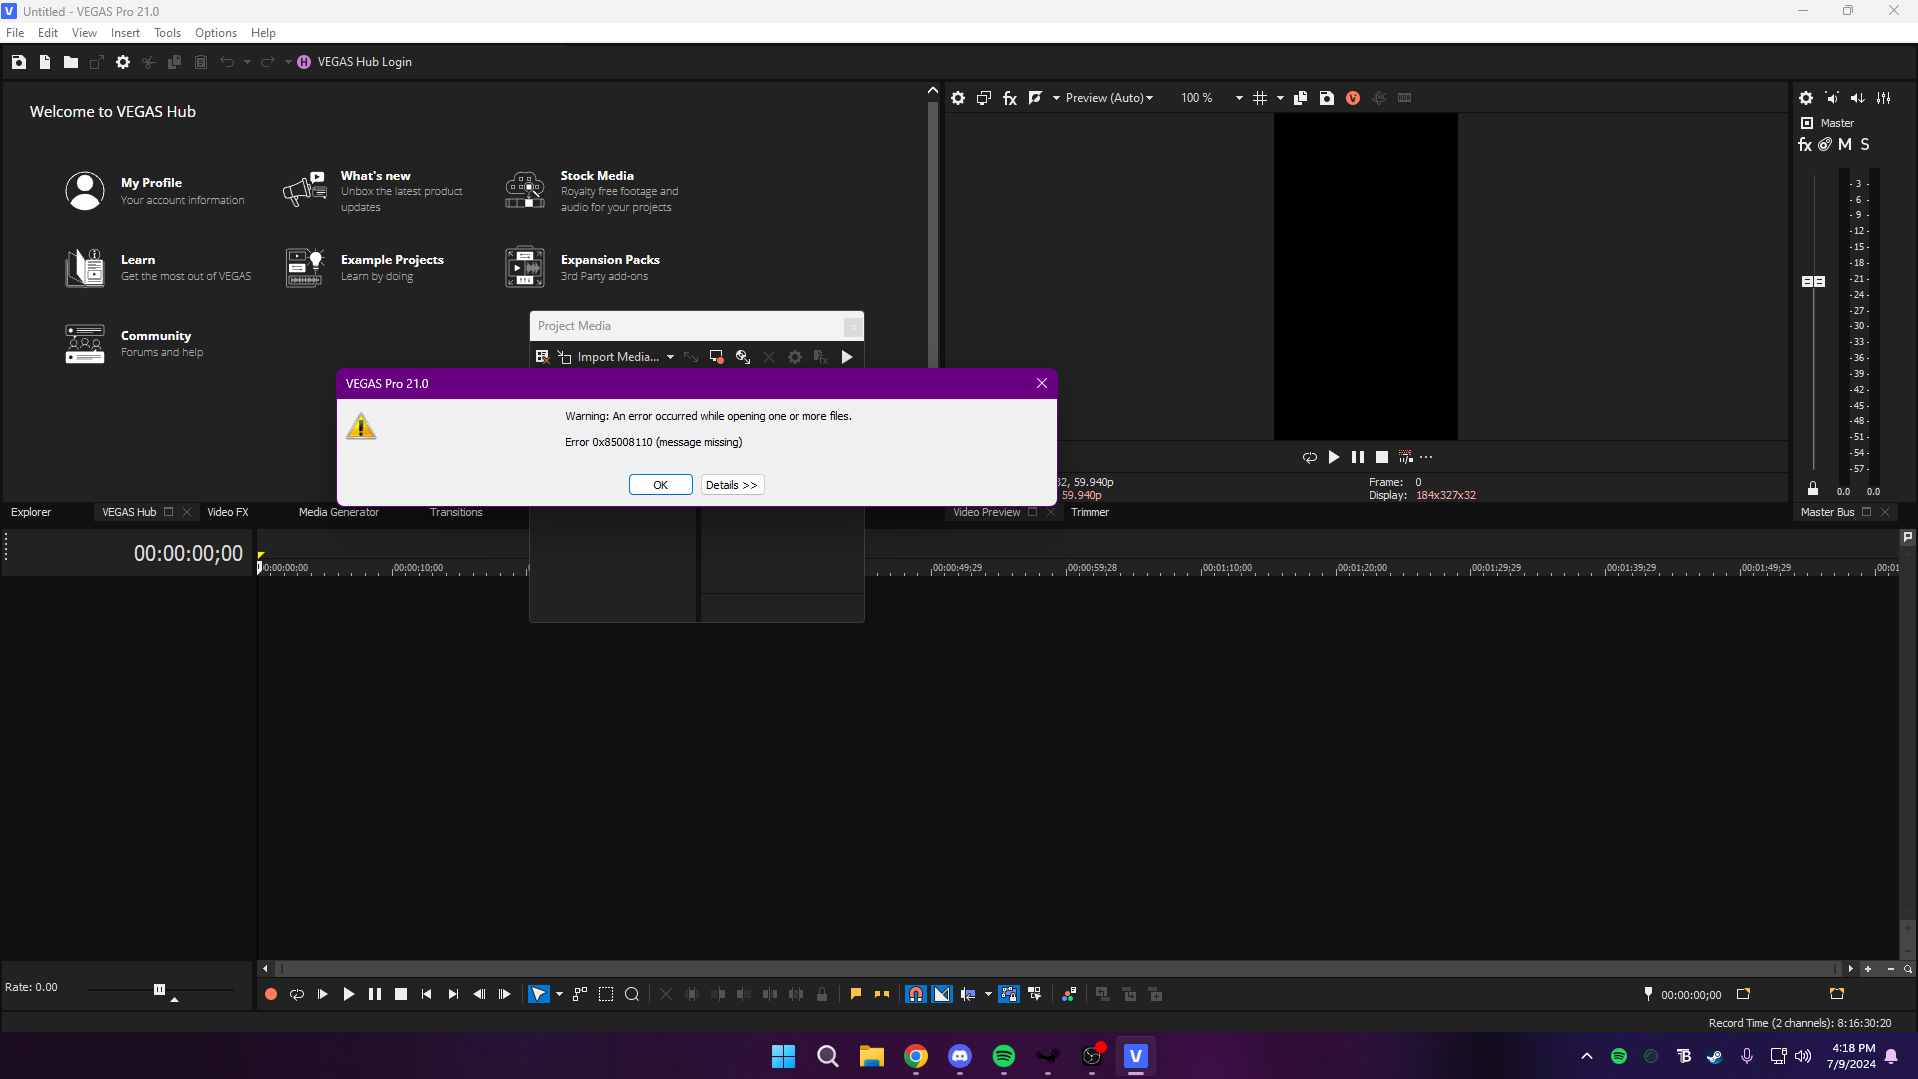
Task: Switch to the Media Generator tab
Action: [x=339, y=512]
